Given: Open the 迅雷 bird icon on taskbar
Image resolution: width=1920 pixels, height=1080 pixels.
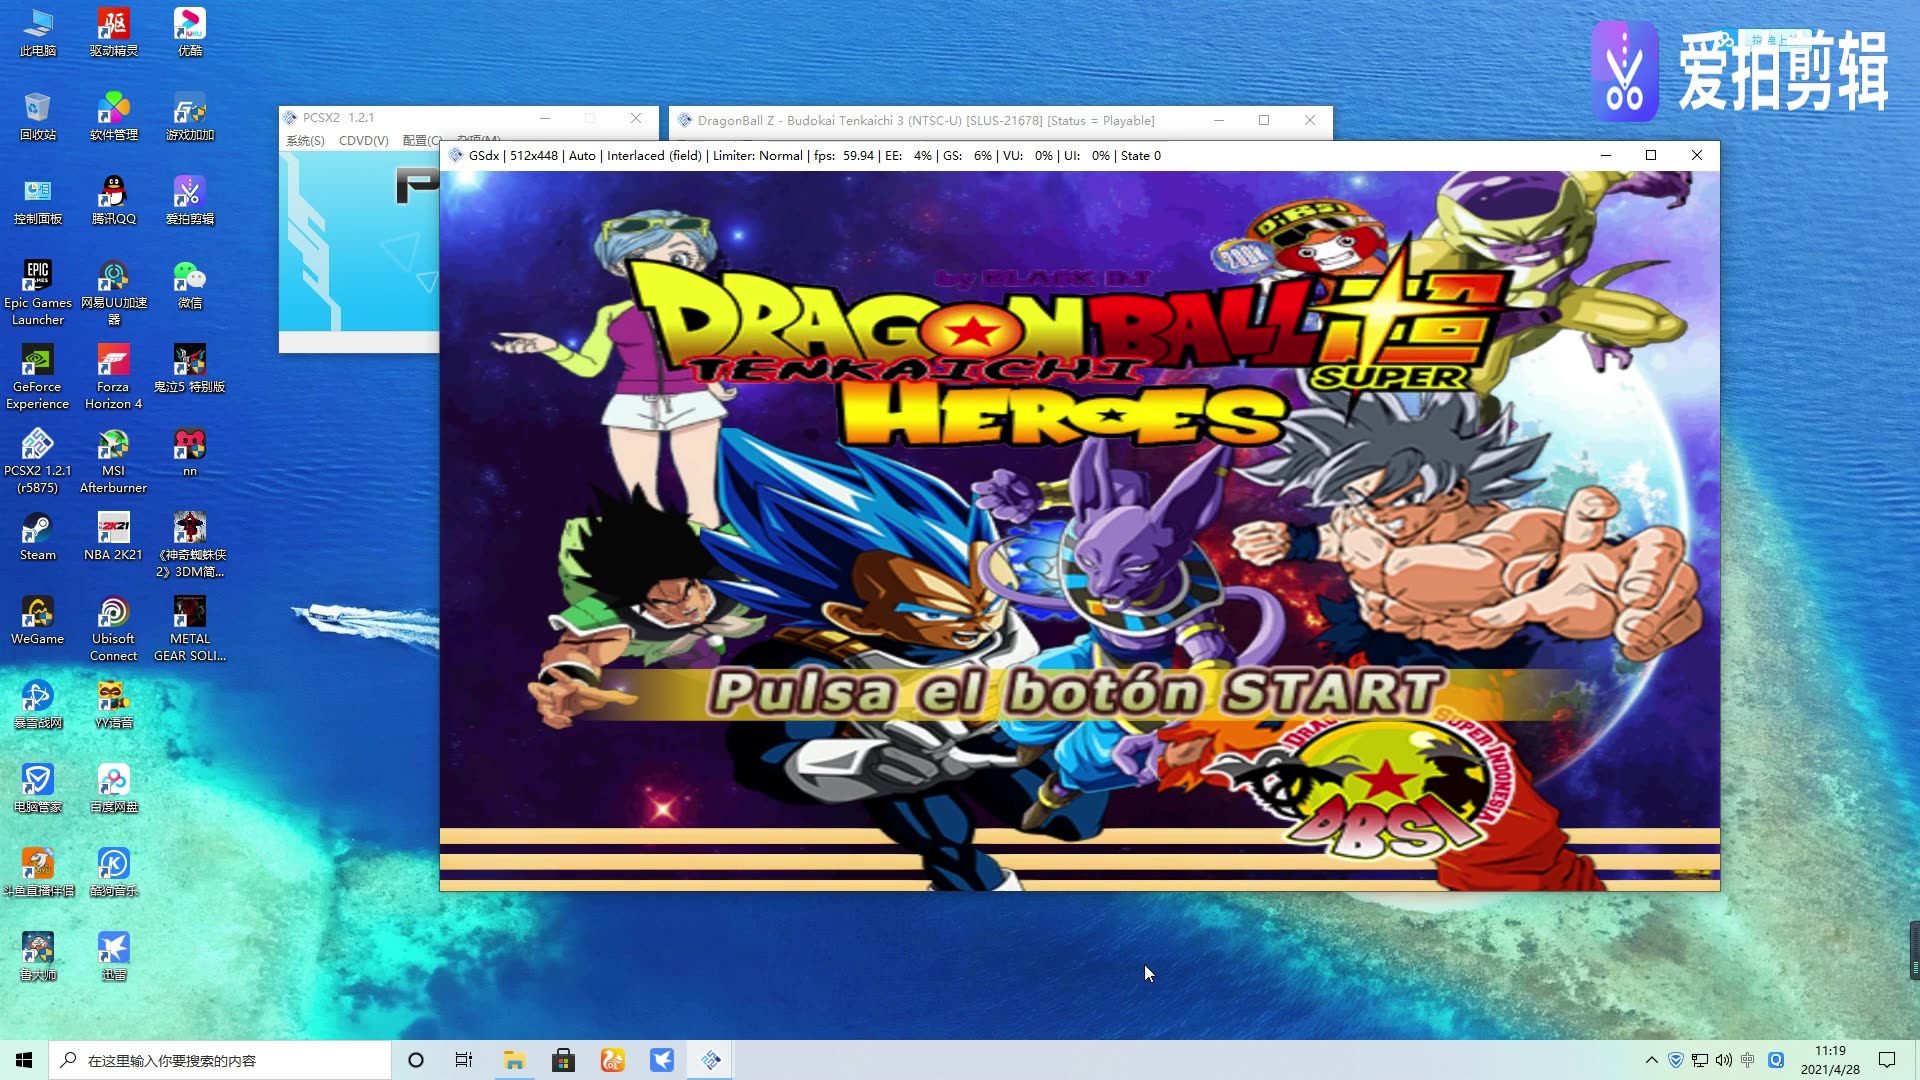Looking at the screenshot, I should tap(661, 1060).
